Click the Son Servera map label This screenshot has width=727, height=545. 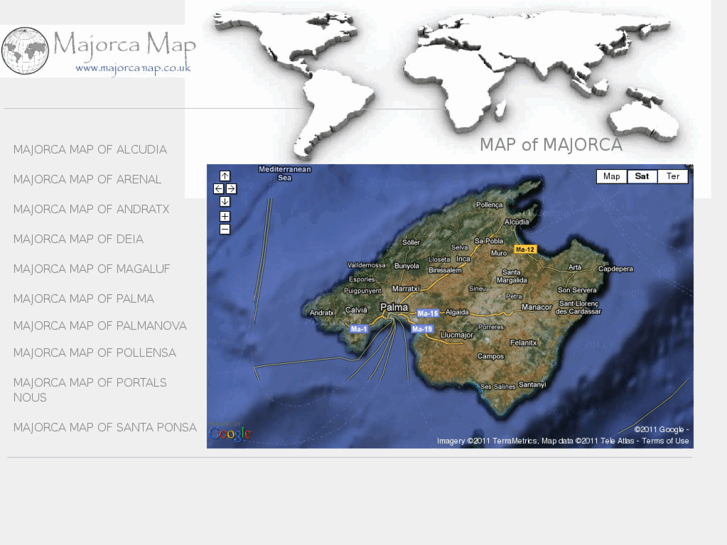click(577, 290)
